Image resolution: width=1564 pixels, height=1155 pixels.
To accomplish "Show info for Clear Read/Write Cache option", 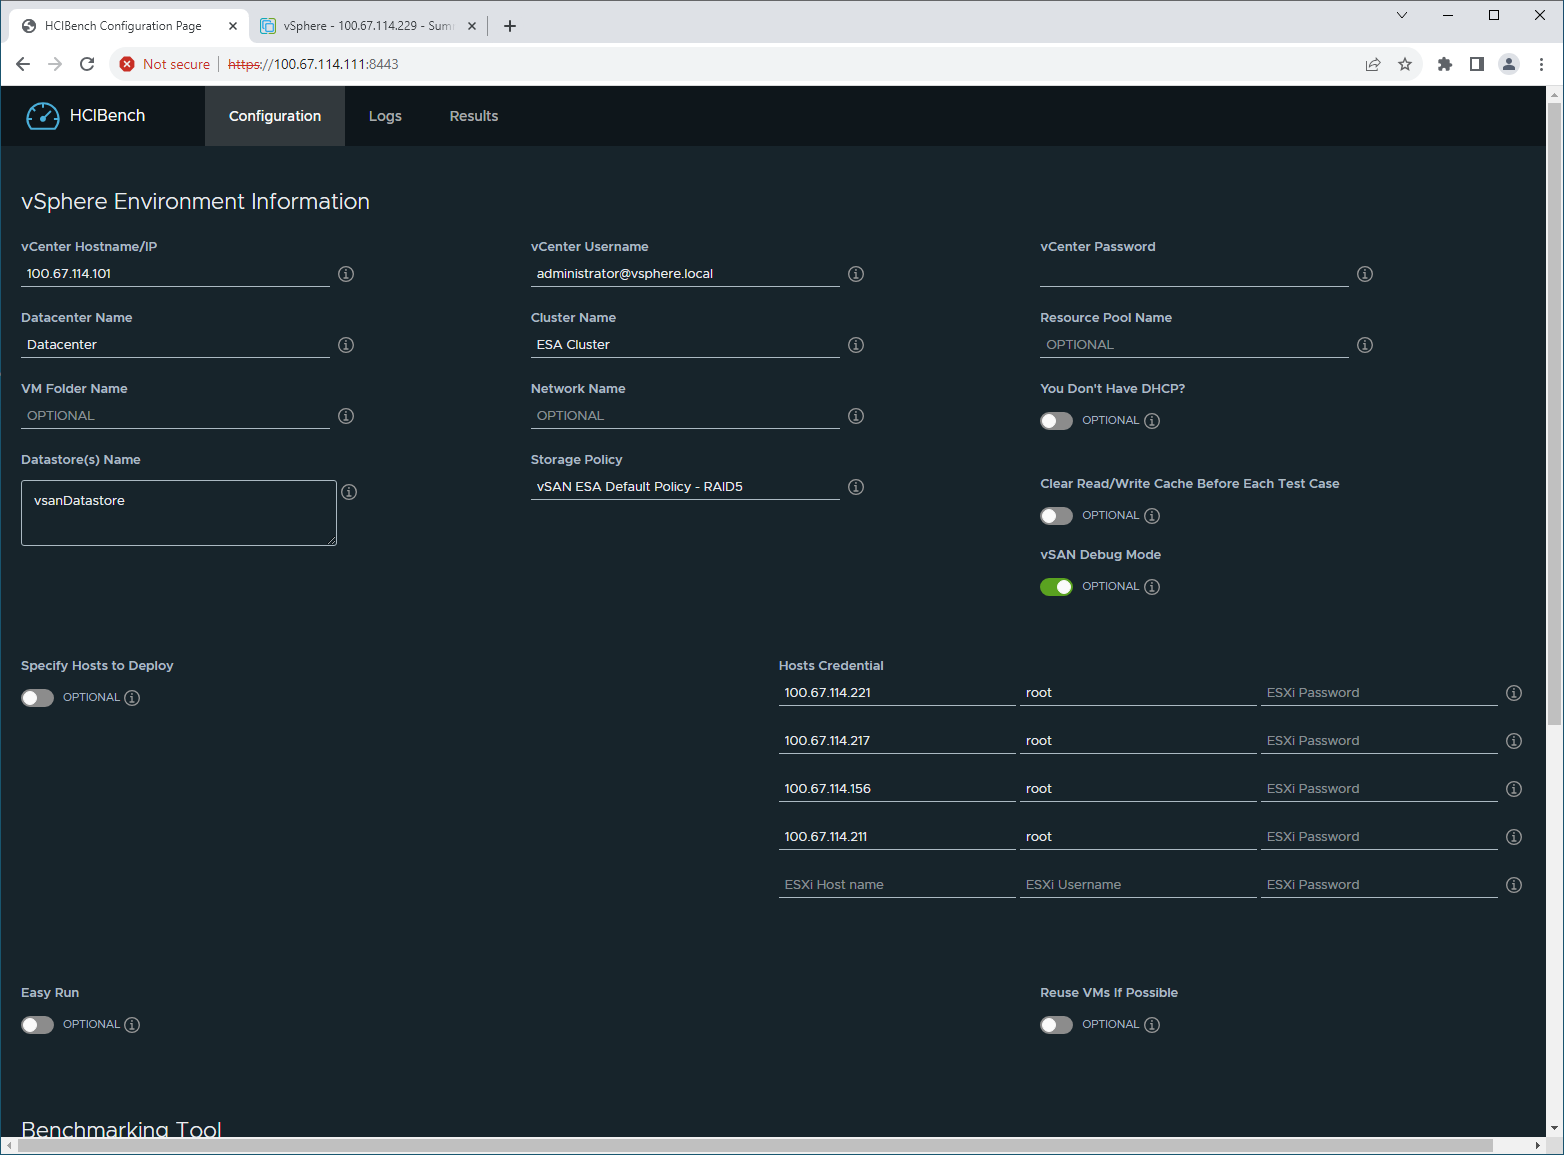I will pyautogui.click(x=1152, y=516).
